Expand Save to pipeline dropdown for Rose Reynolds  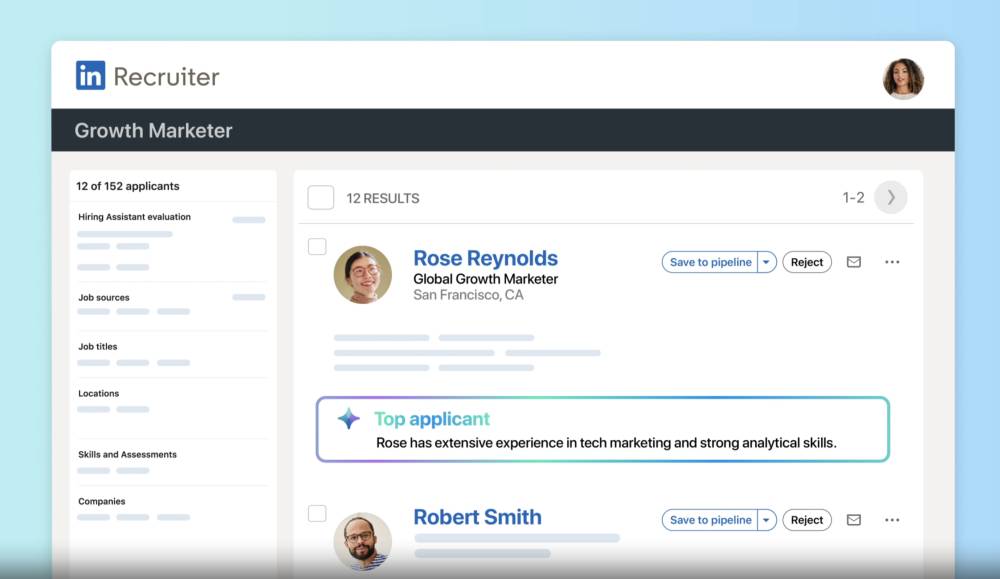[767, 262]
